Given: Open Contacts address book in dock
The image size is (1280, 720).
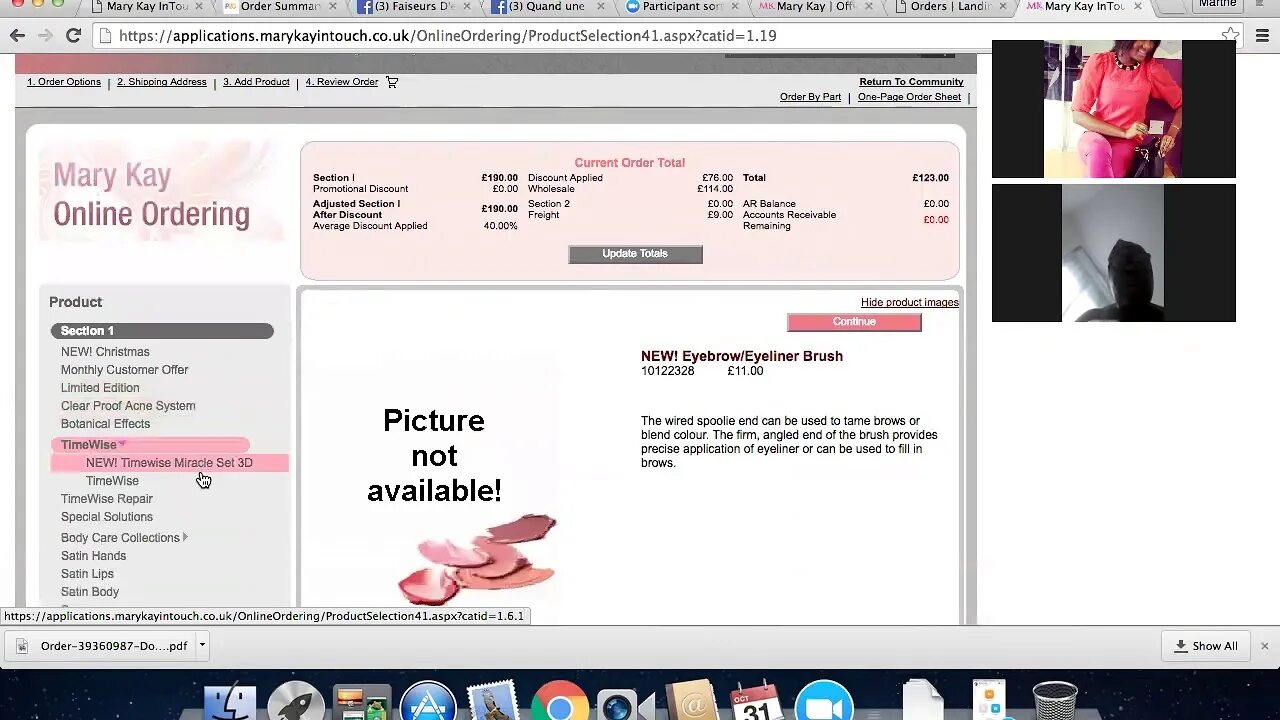Looking at the screenshot, I should click(691, 702).
